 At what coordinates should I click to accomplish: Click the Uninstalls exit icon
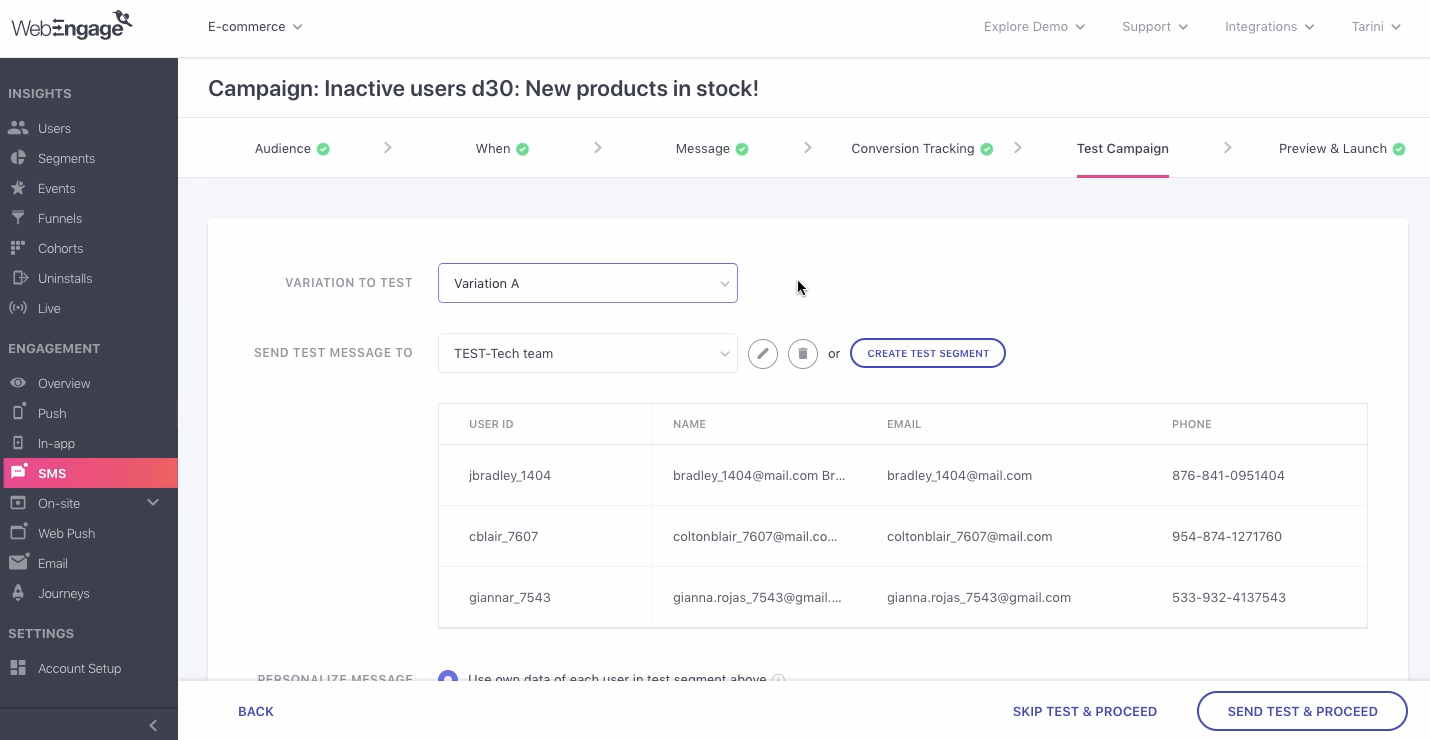point(18,278)
